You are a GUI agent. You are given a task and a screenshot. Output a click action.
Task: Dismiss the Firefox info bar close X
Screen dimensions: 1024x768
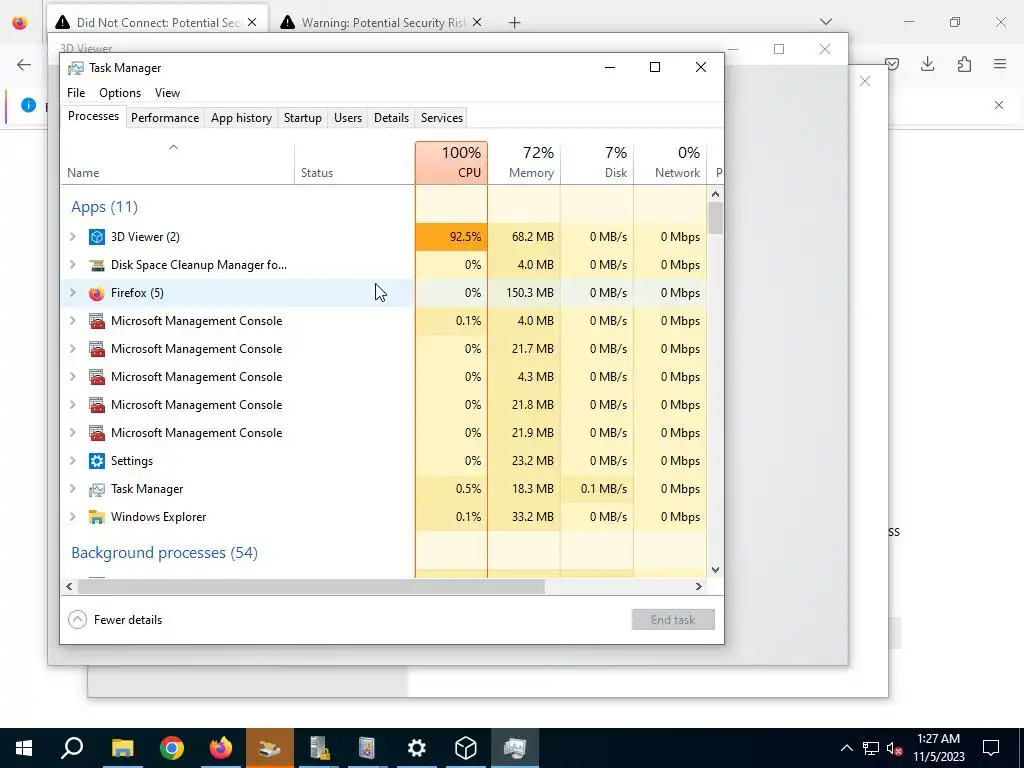pyautogui.click(x=999, y=105)
